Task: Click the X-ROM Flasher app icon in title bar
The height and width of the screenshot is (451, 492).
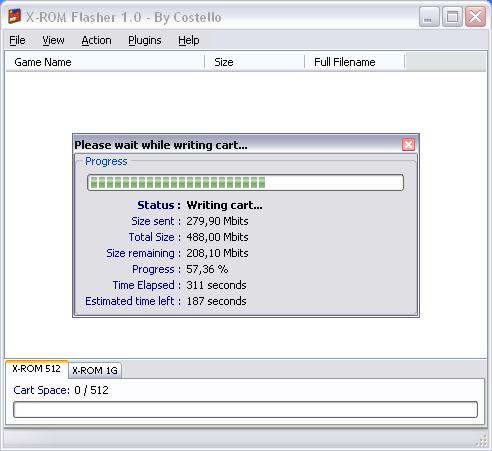Action: click(x=15, y=16)
